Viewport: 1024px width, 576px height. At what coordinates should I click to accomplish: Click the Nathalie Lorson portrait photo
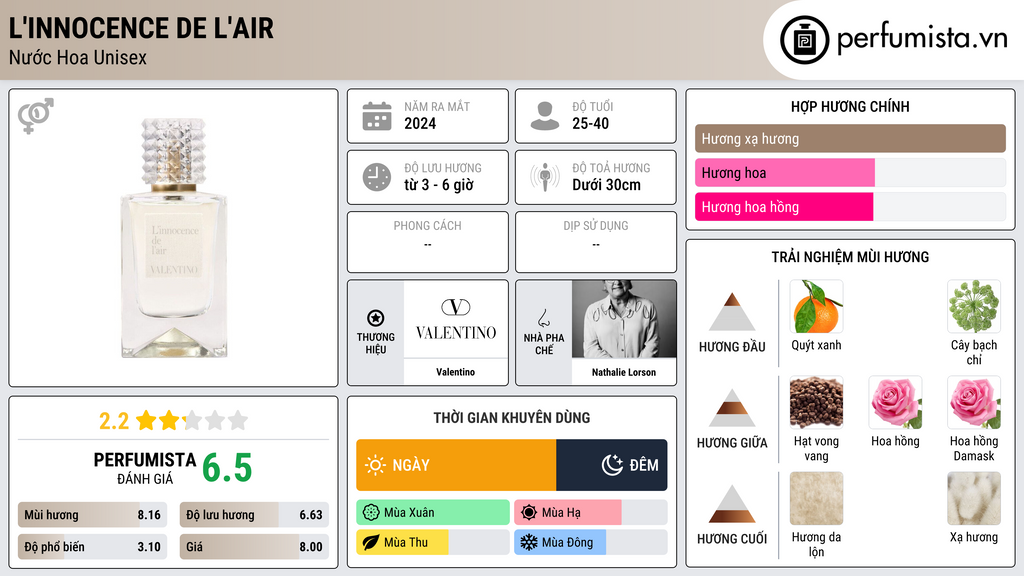624,319
